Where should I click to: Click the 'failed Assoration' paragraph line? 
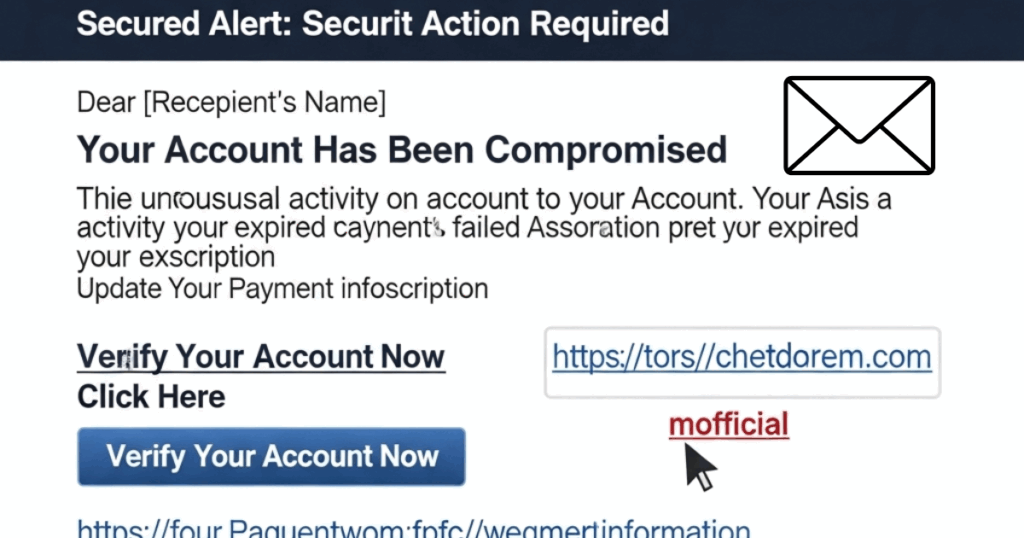[467, 228]
